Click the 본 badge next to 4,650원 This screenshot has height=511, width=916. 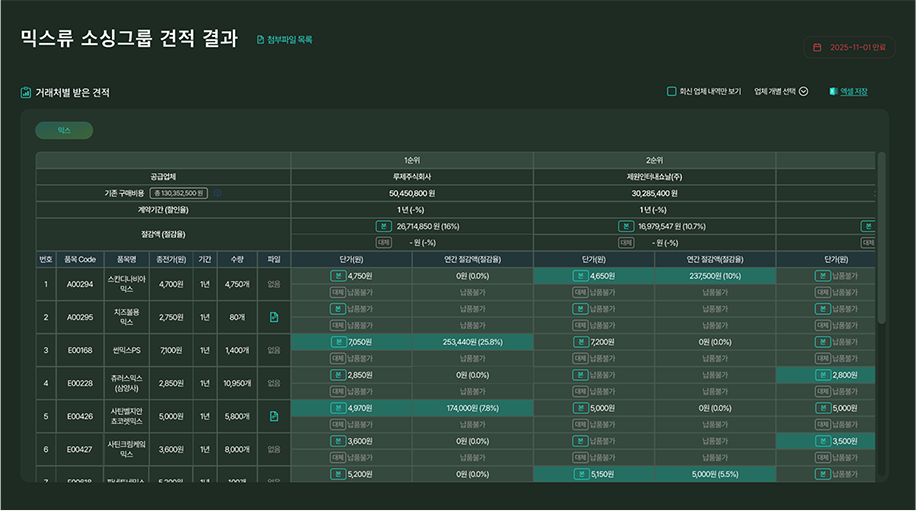580,276
